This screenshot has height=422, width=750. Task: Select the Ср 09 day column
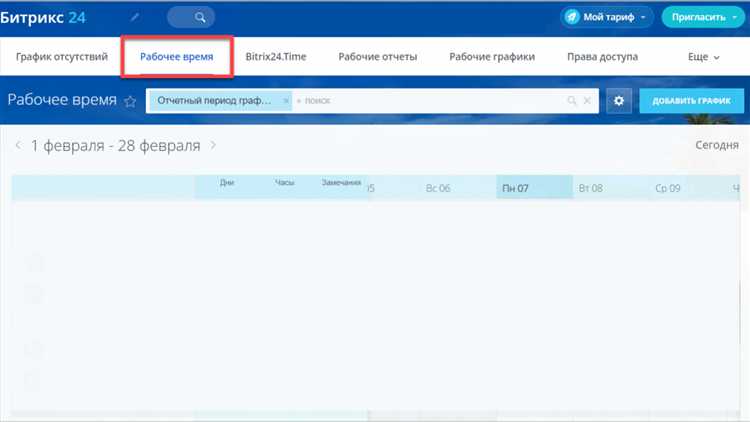click(668, 188)
